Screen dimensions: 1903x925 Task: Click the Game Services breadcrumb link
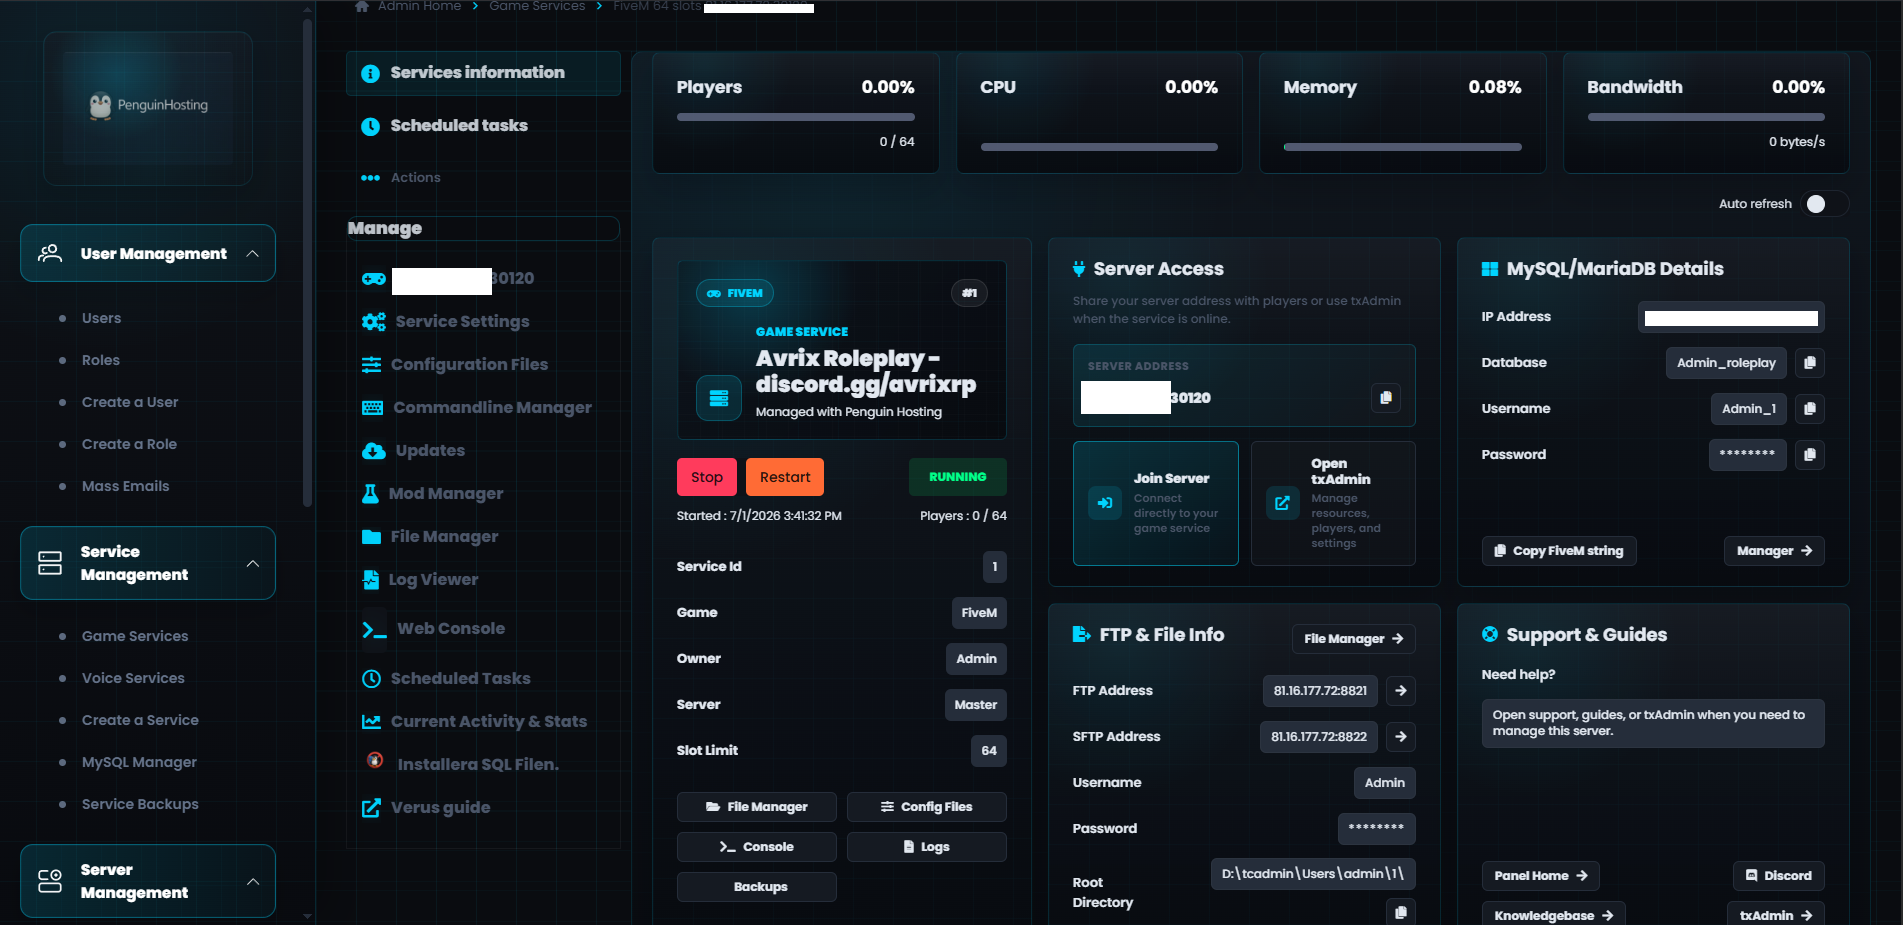[537, 6]
